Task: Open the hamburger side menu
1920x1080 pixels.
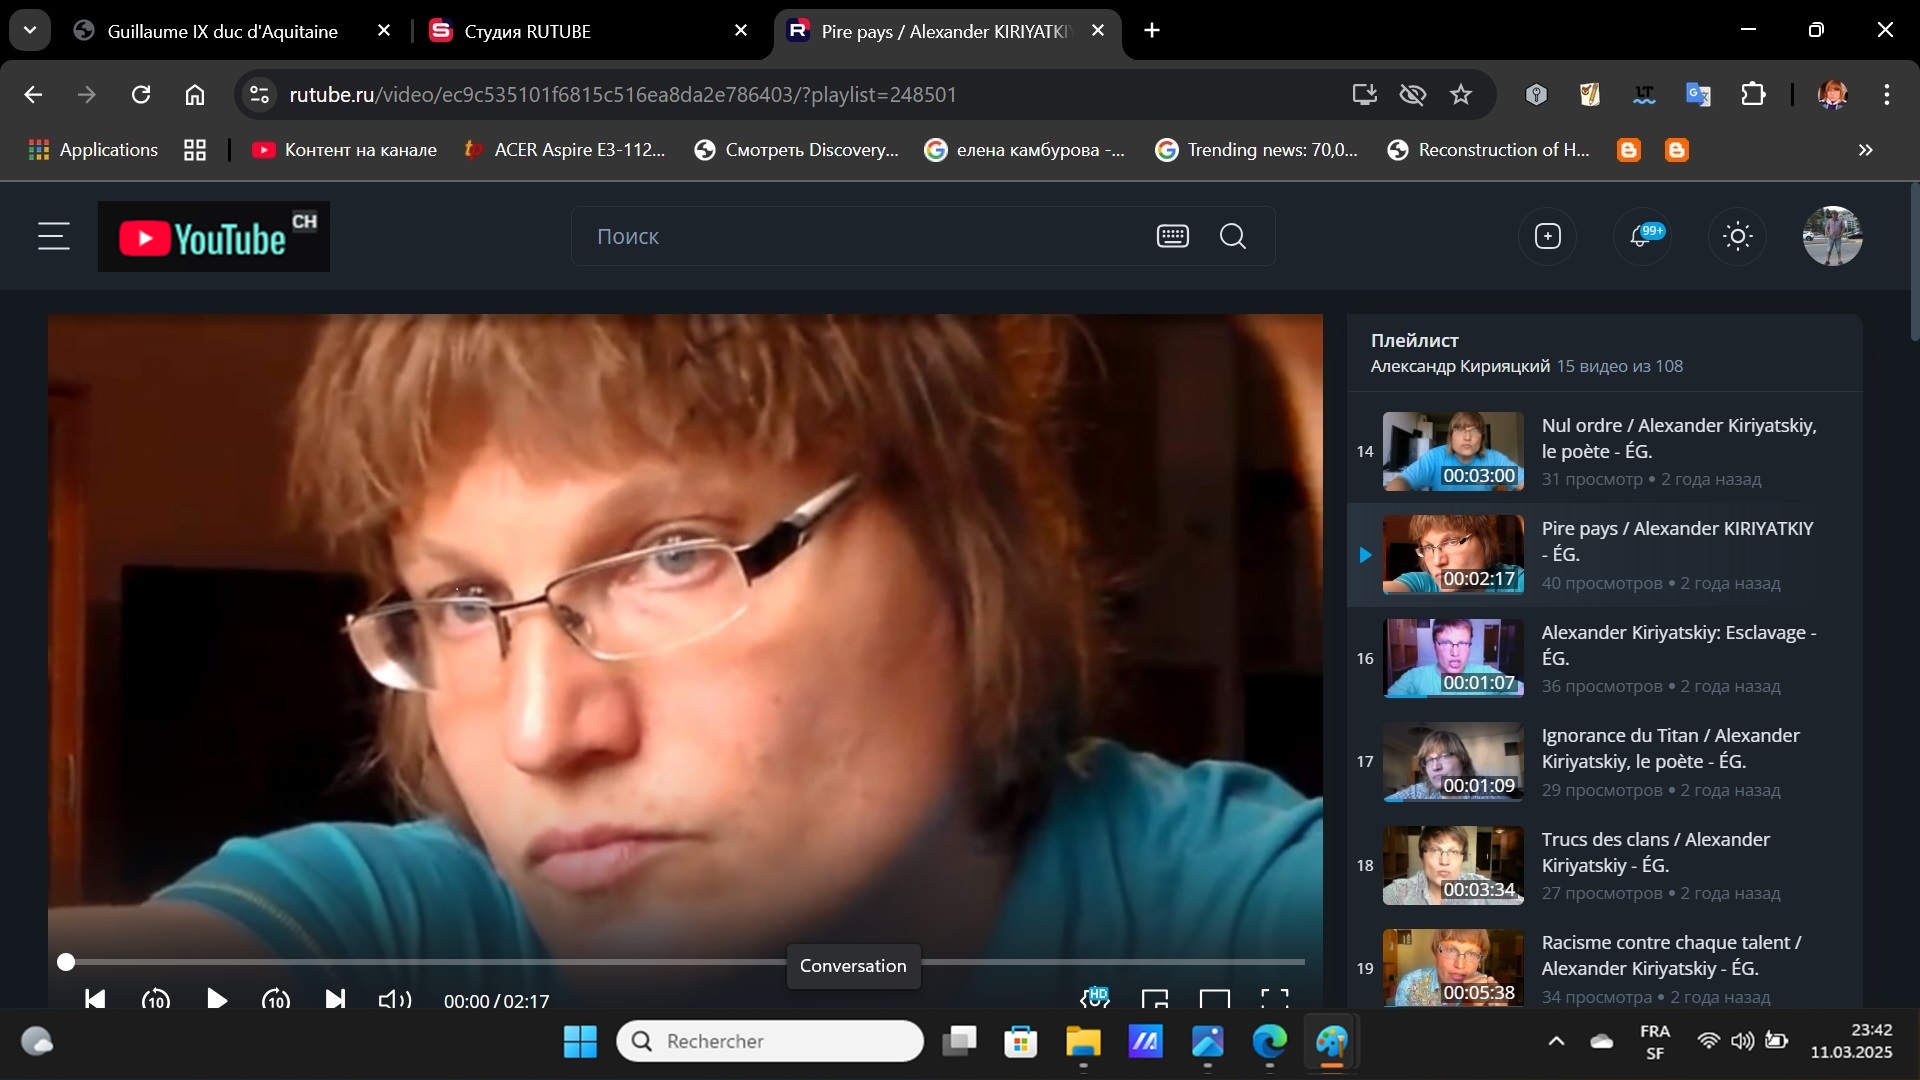Action: click(54, 237)
